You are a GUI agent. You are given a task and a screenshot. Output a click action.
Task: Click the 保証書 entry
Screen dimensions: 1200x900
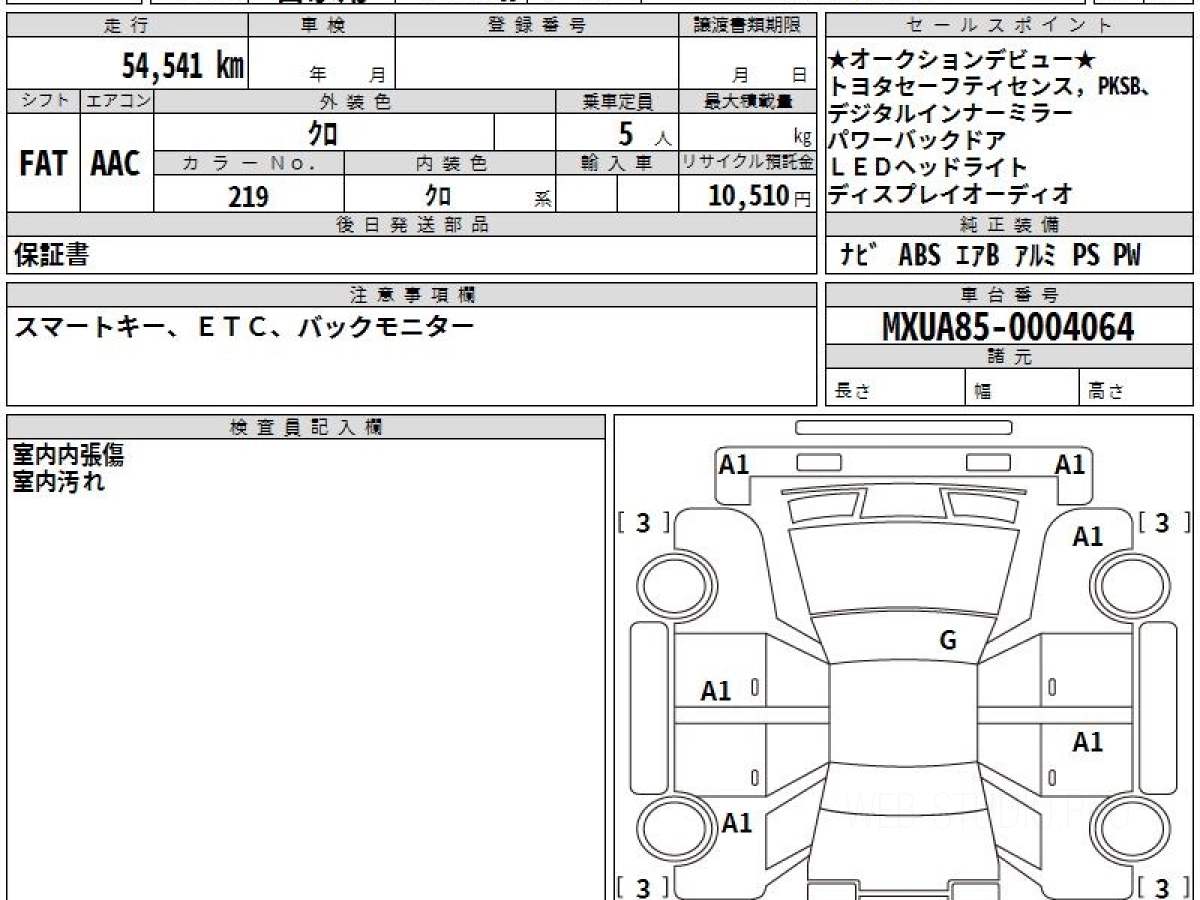coord(51,256)
